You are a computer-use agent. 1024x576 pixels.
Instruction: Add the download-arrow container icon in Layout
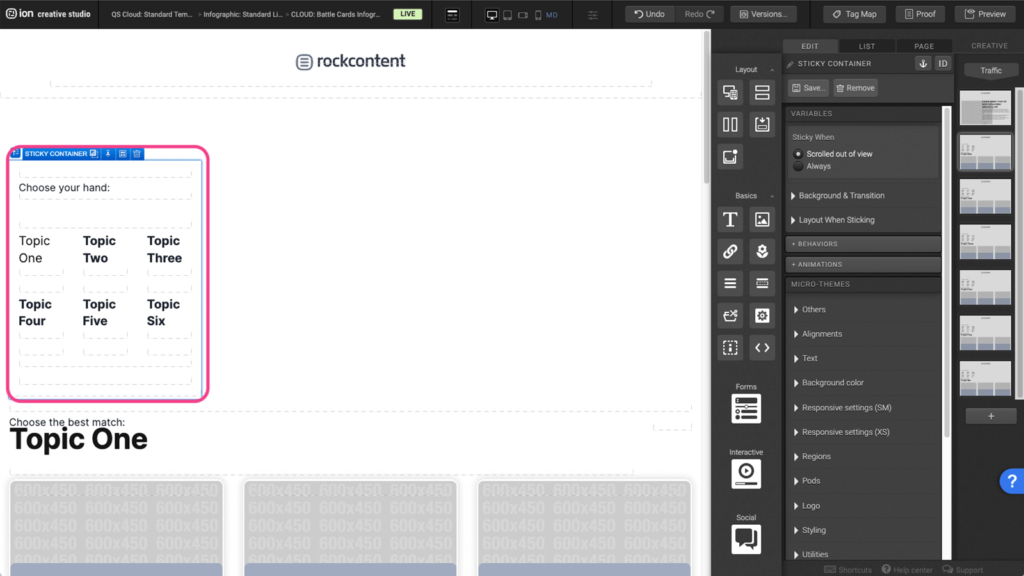click(x=761, y=124)
